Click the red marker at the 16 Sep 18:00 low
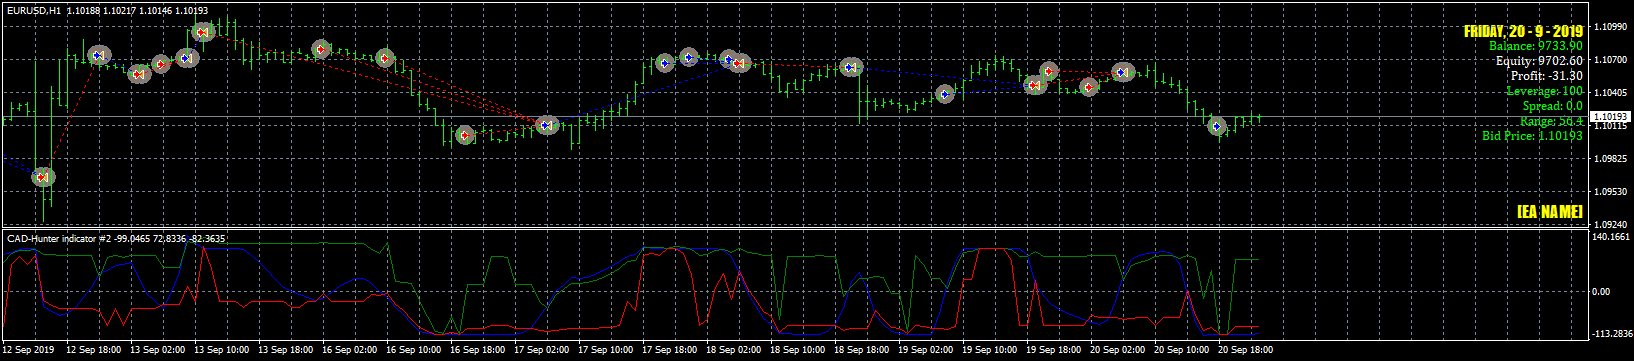Image resolution: width=1634 pixels, height=361 pixels. click(x=464, y=134)
